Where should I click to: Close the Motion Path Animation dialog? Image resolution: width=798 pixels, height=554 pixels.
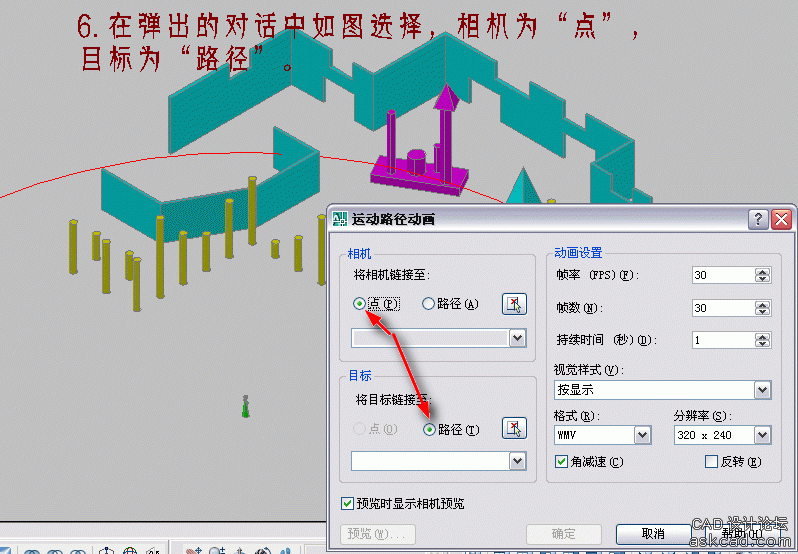(781, 219)
